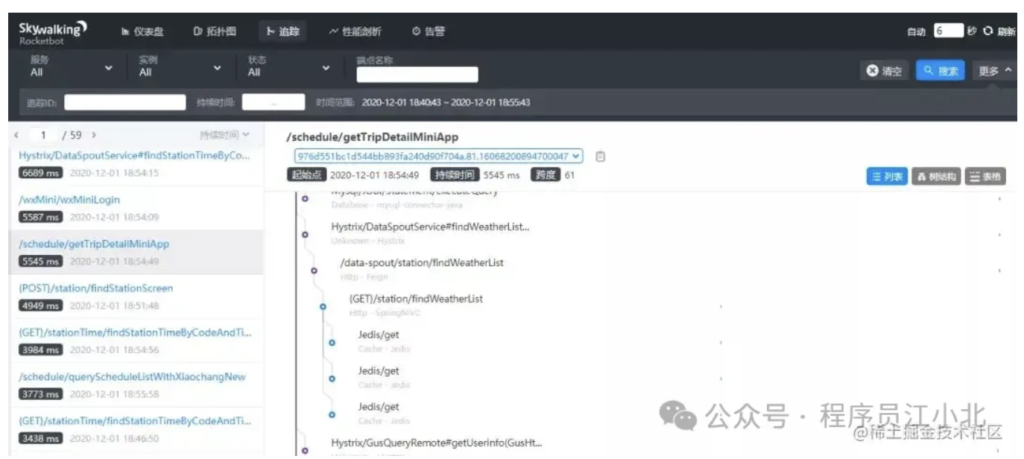Click the 刷新 refresh icon
Image resolution: width=1024 pixels, height=459 pixels.
988,31
